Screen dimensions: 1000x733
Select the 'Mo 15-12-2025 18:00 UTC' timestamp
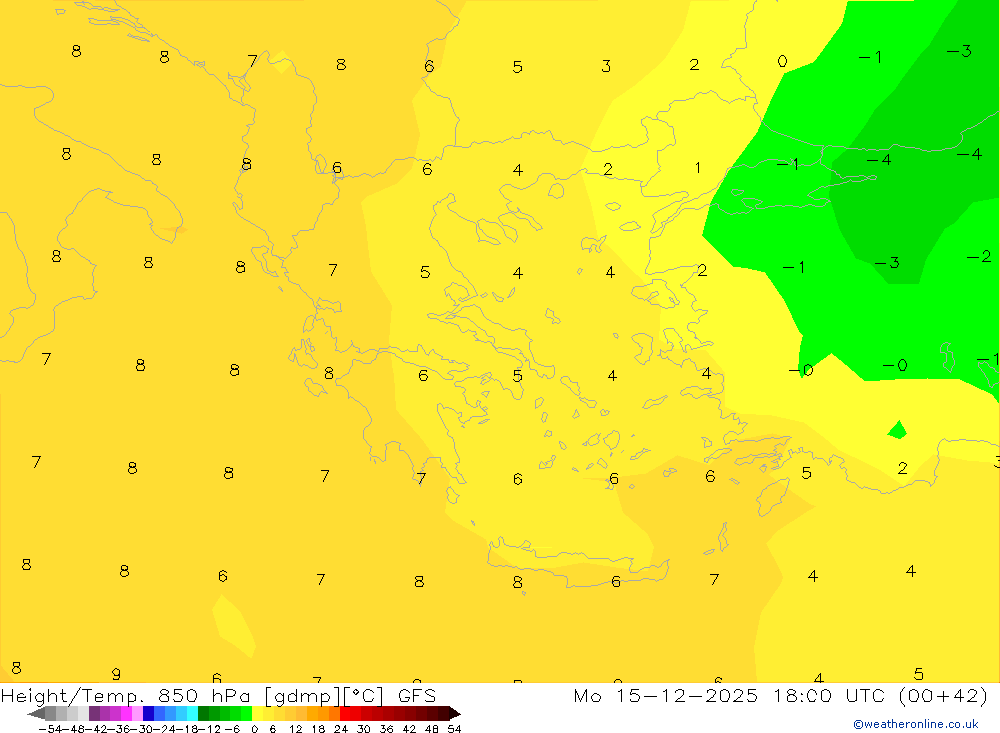[x=732, y=695]
